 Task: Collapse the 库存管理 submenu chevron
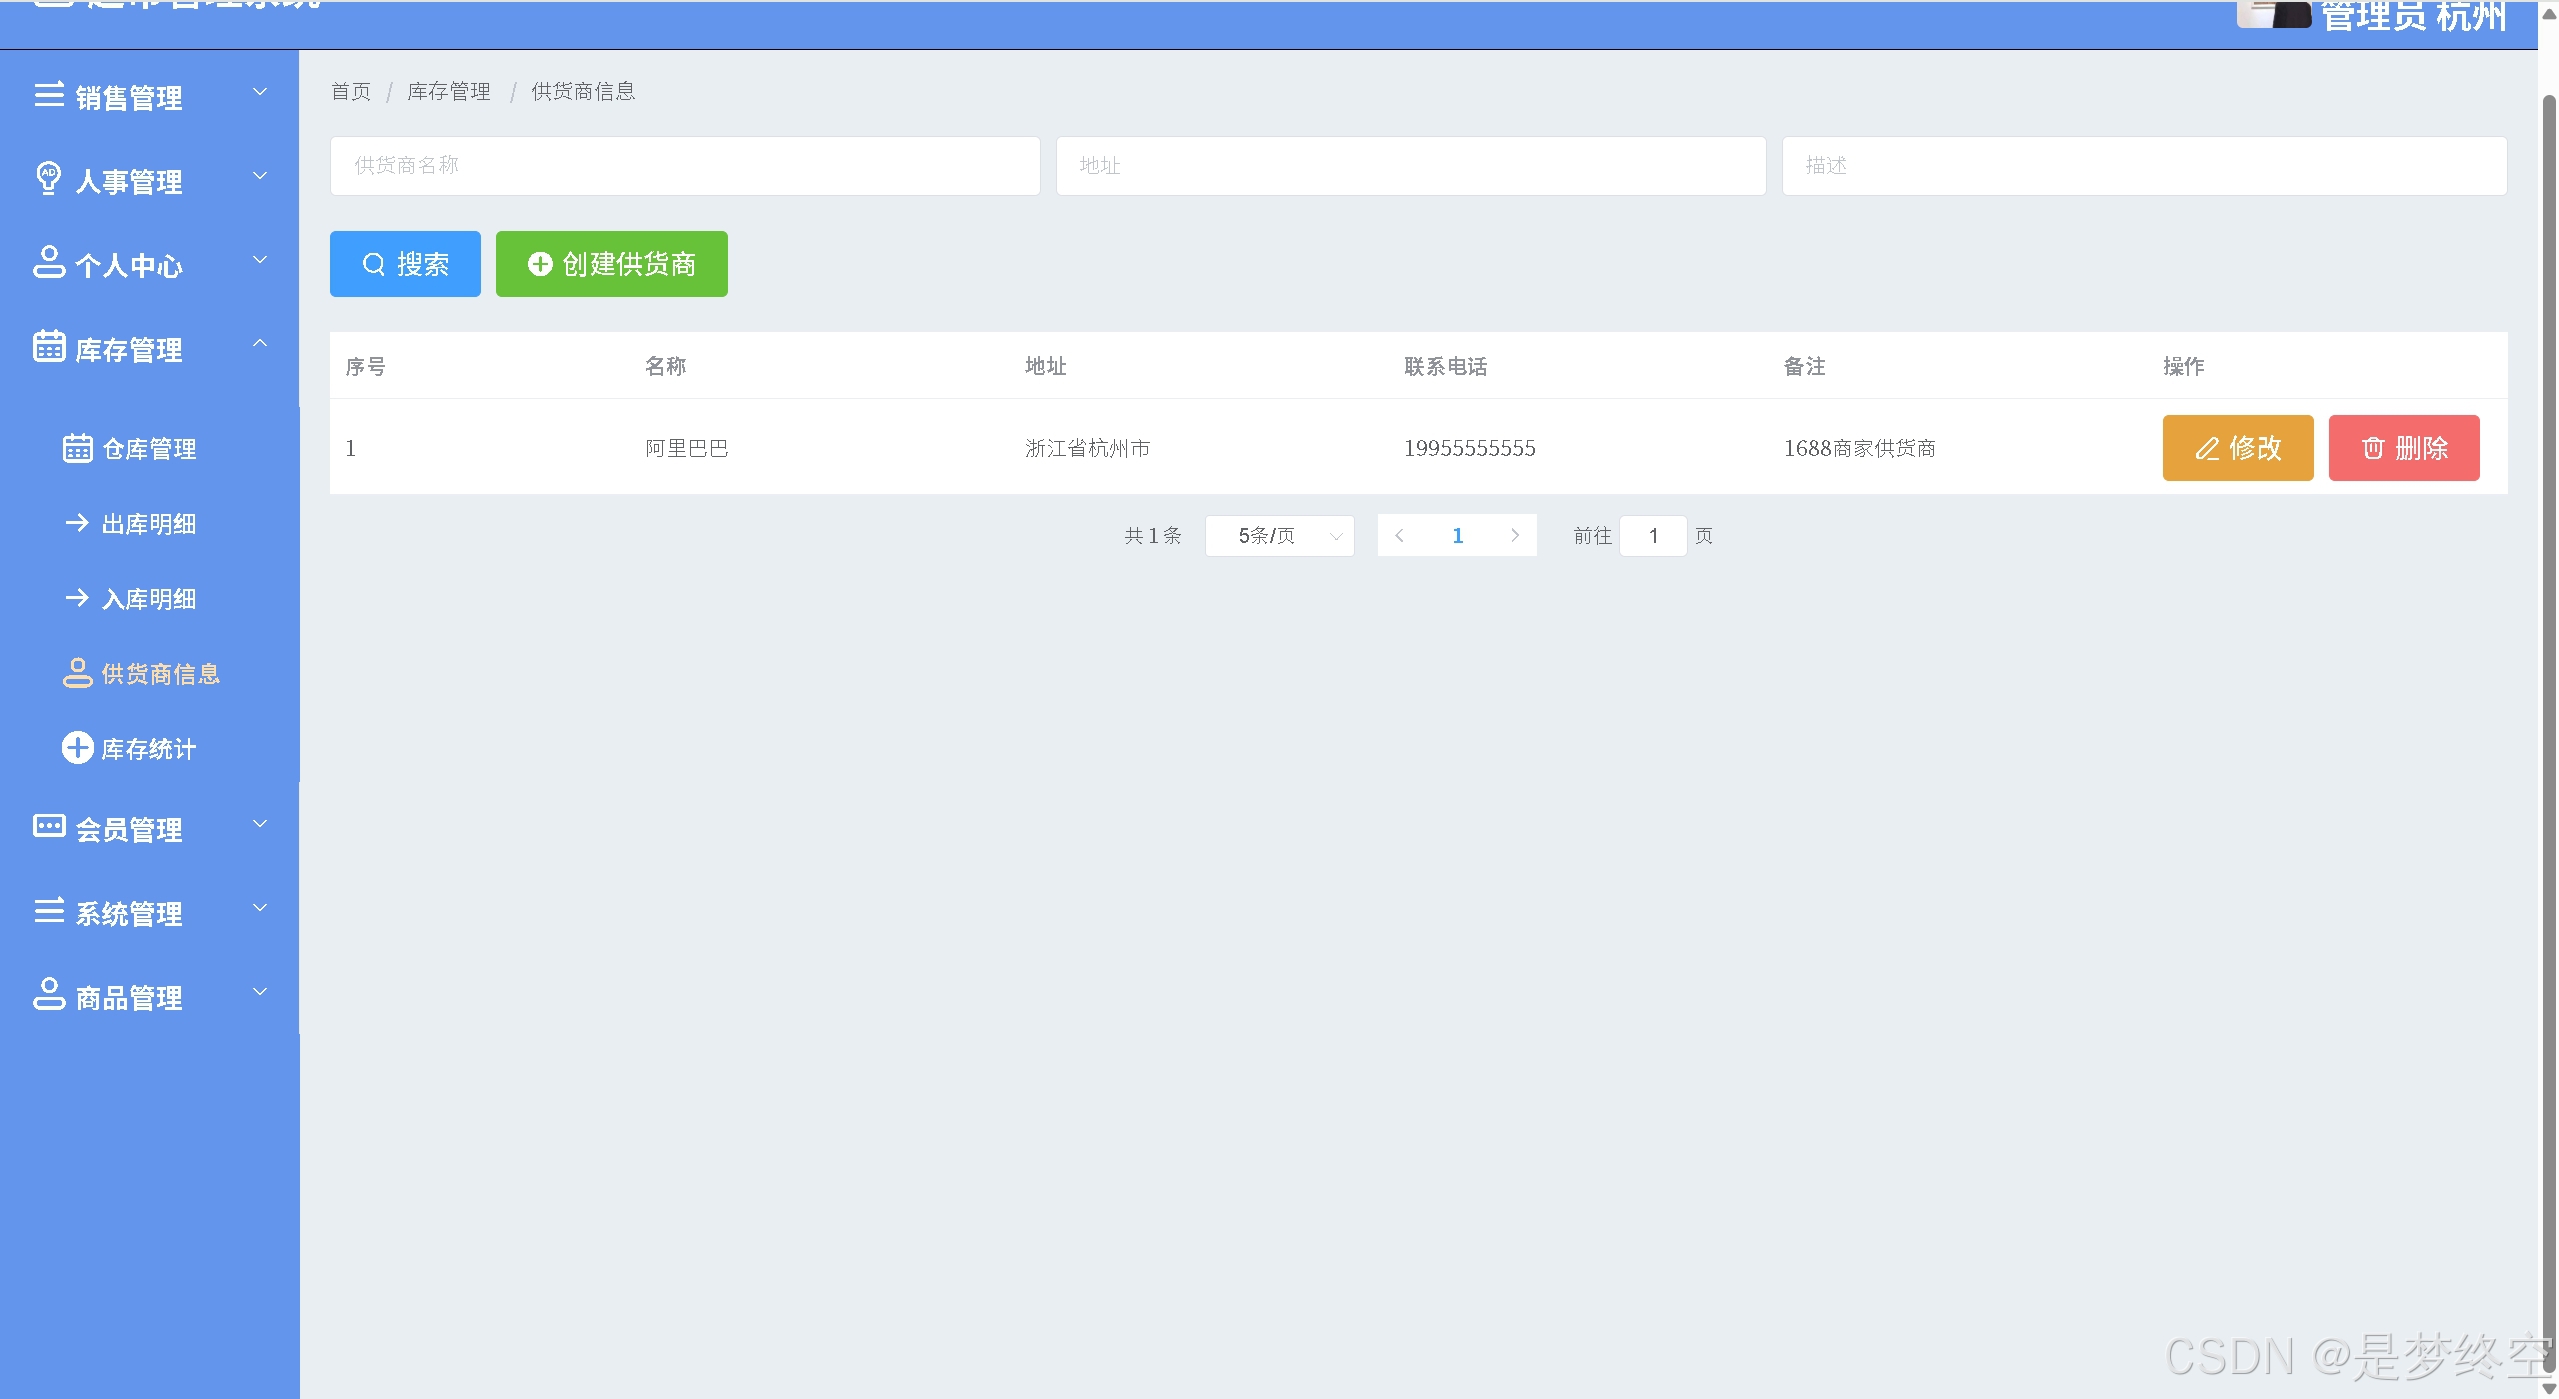tap(260, 344)
